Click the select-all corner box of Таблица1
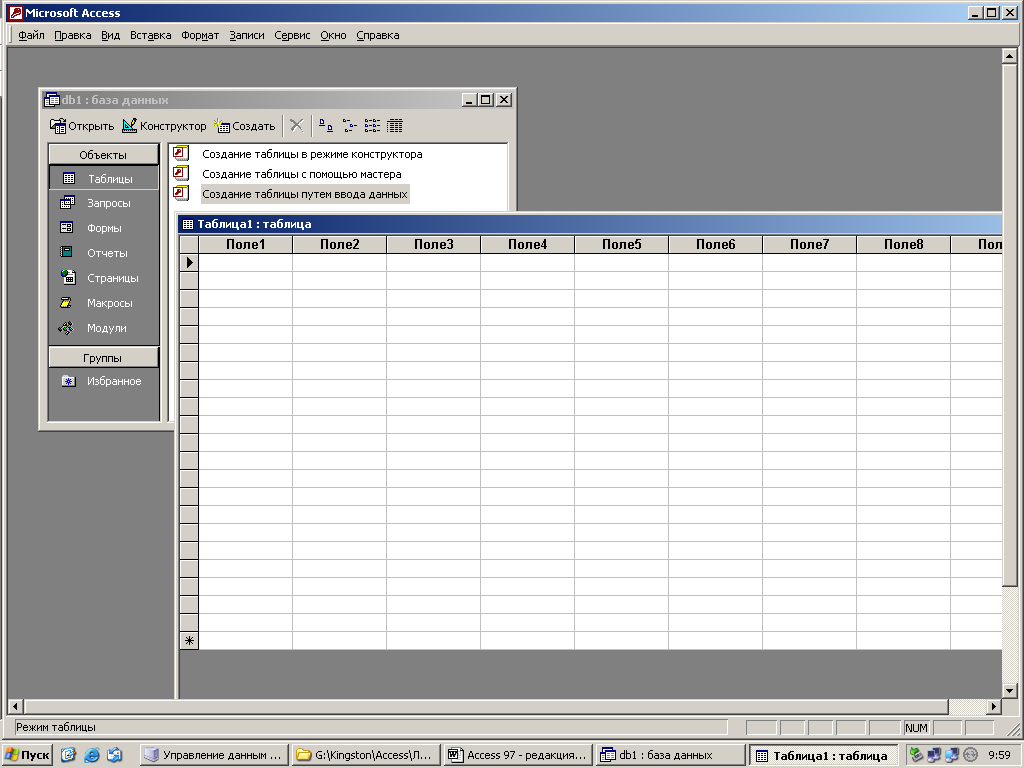Image resolution: width=1024 pixels, height=768 pixels. (189, 244)
